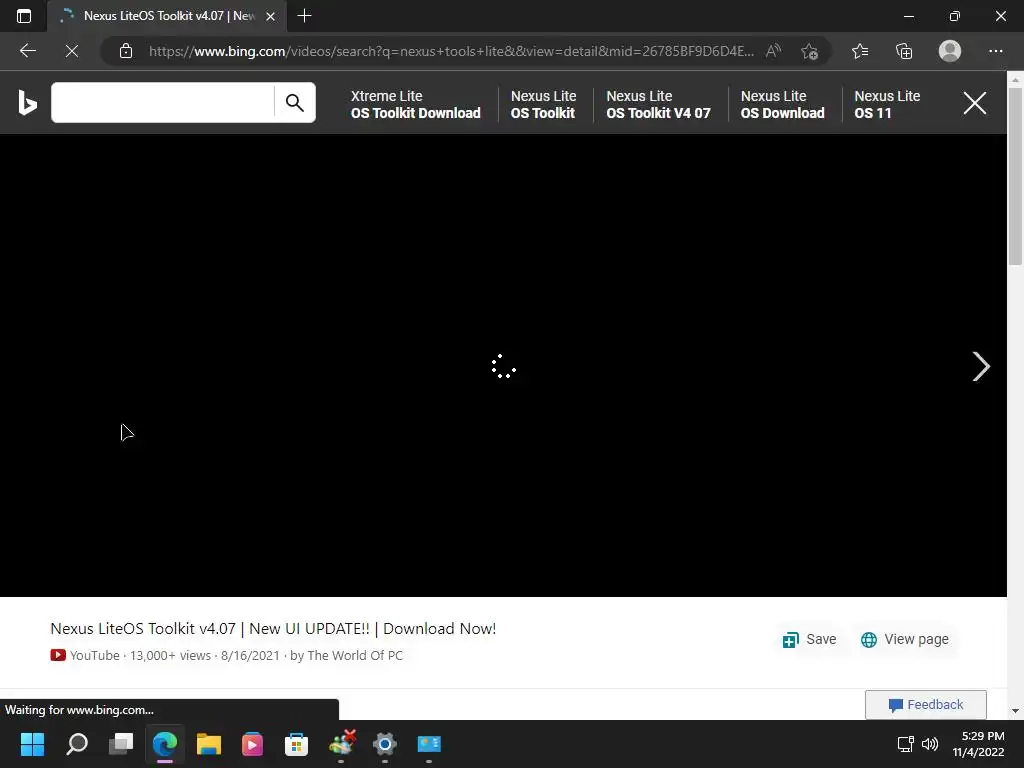The width and height of the screenshot is (1024, 768).
Task: Open Nexus Lite OS Toolkit V4 07 suggestion
Action: point(658,104)
